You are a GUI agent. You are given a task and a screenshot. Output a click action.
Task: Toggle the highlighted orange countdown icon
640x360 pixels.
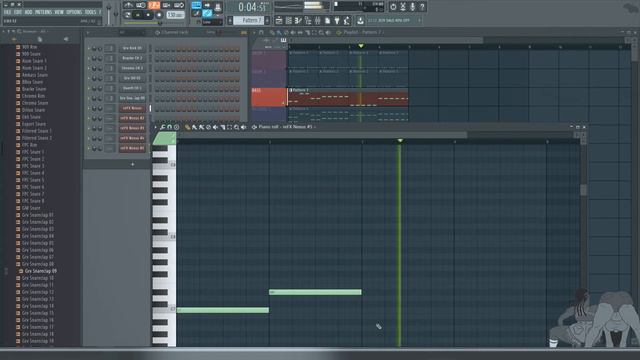(x=154, y=5)
